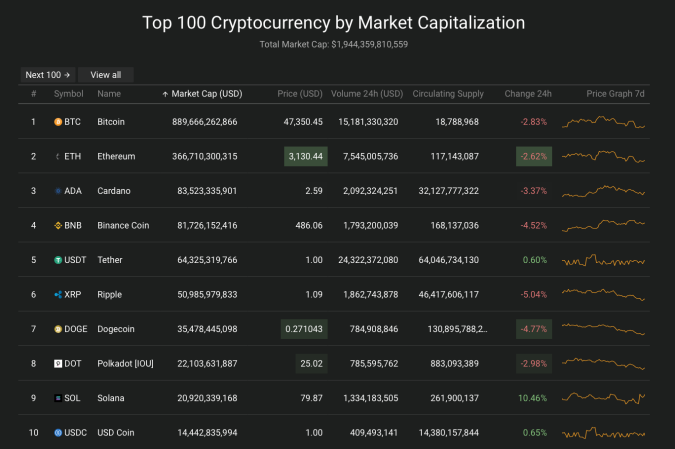The height and width of the screenshot is (449, 675).
Task: Sort by the Symbol column header
Action: pos(68,94)
